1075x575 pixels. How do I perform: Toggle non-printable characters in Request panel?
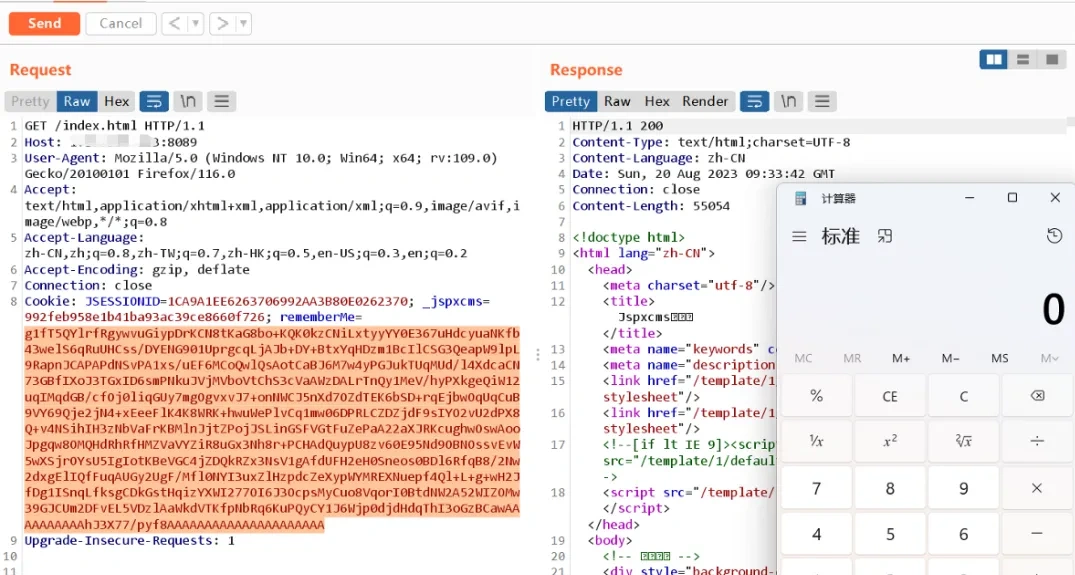[x=188, y=101]
